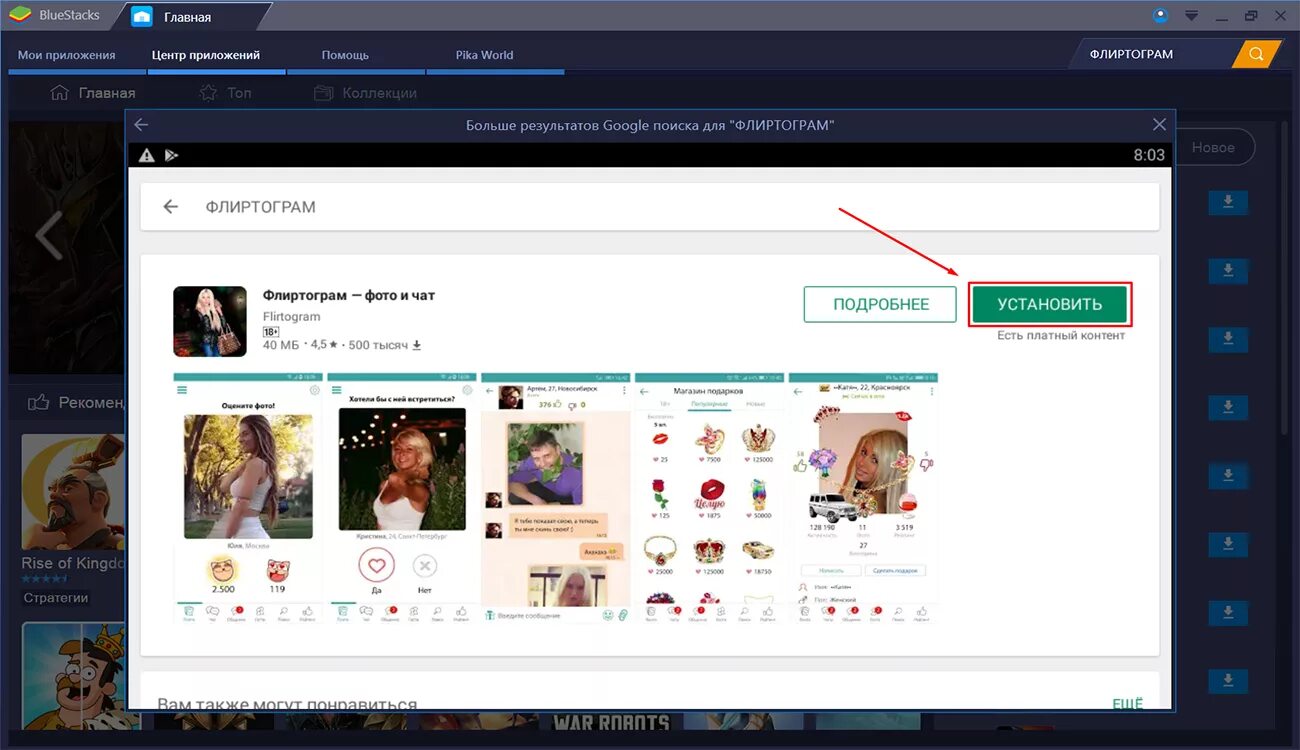The height and width of the screenshot is (750, 1300).
Task: Click the Есть платный контент text
Action: click(1061, 336)
